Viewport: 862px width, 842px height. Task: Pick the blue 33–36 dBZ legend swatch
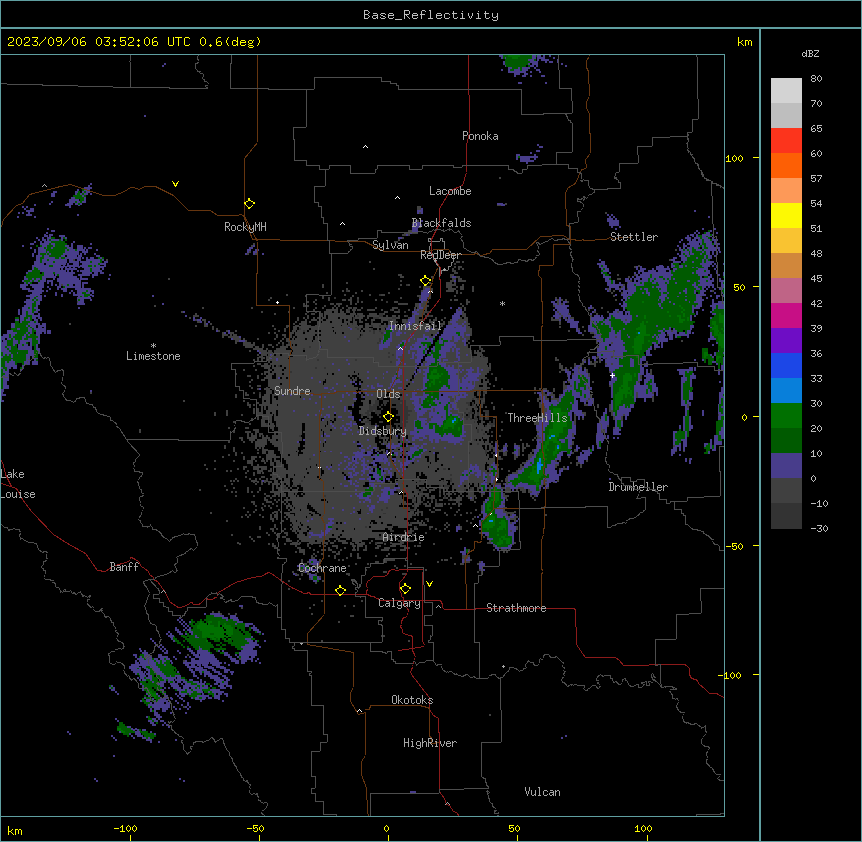(x=786, y=365)
